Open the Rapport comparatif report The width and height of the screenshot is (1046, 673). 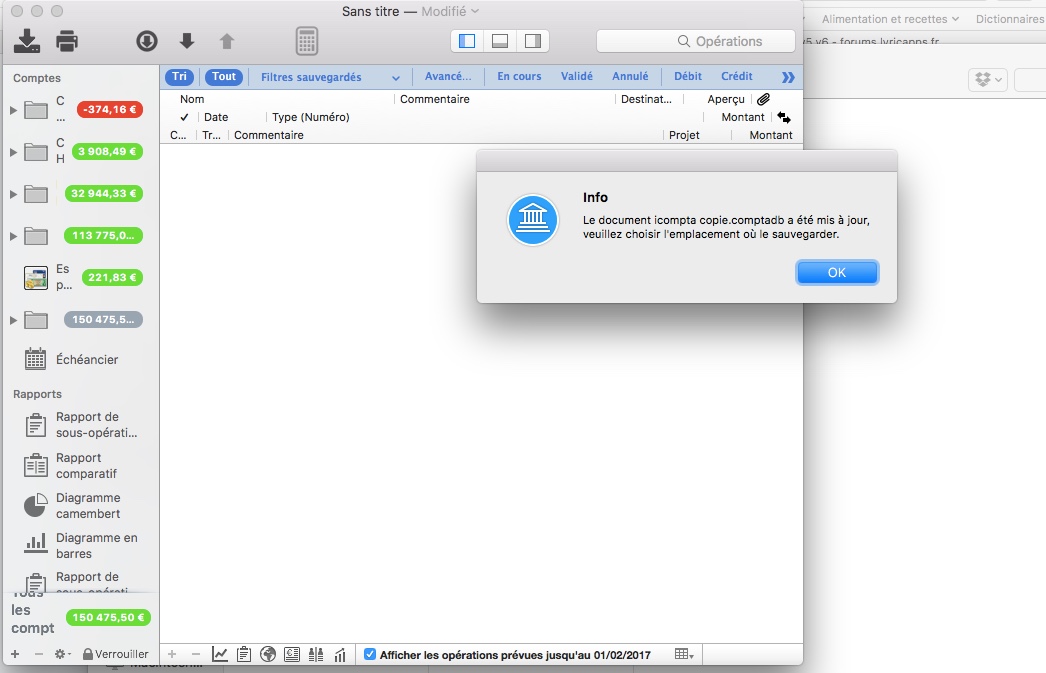coord(86,466)
